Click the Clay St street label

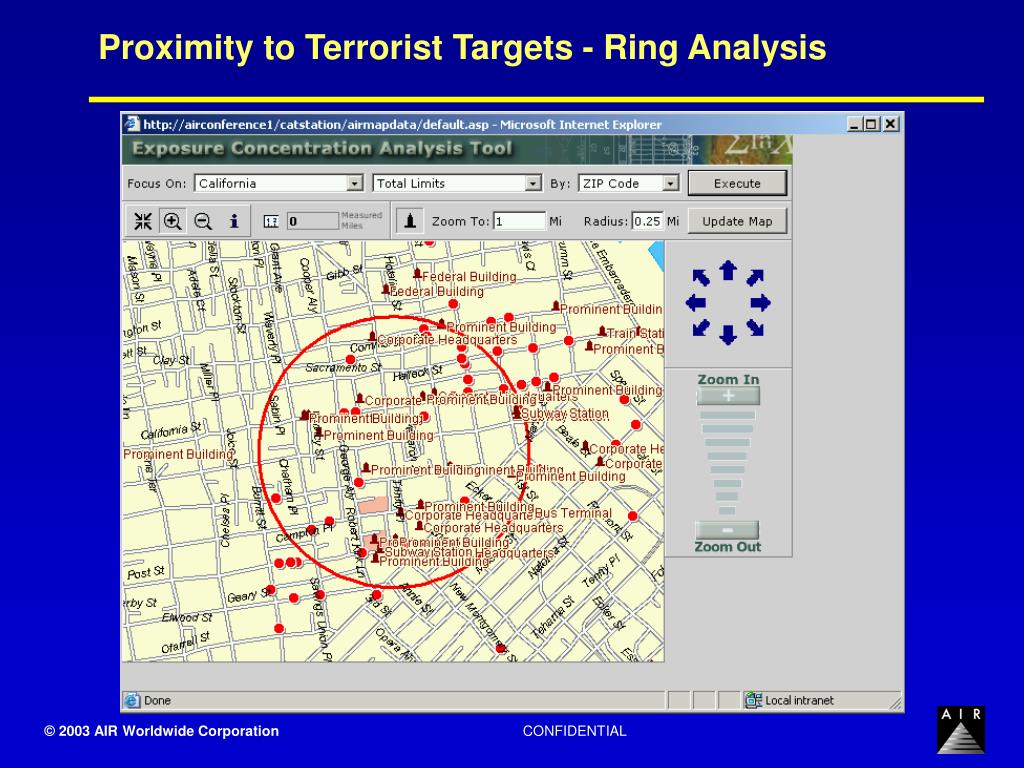coord(171,360)
